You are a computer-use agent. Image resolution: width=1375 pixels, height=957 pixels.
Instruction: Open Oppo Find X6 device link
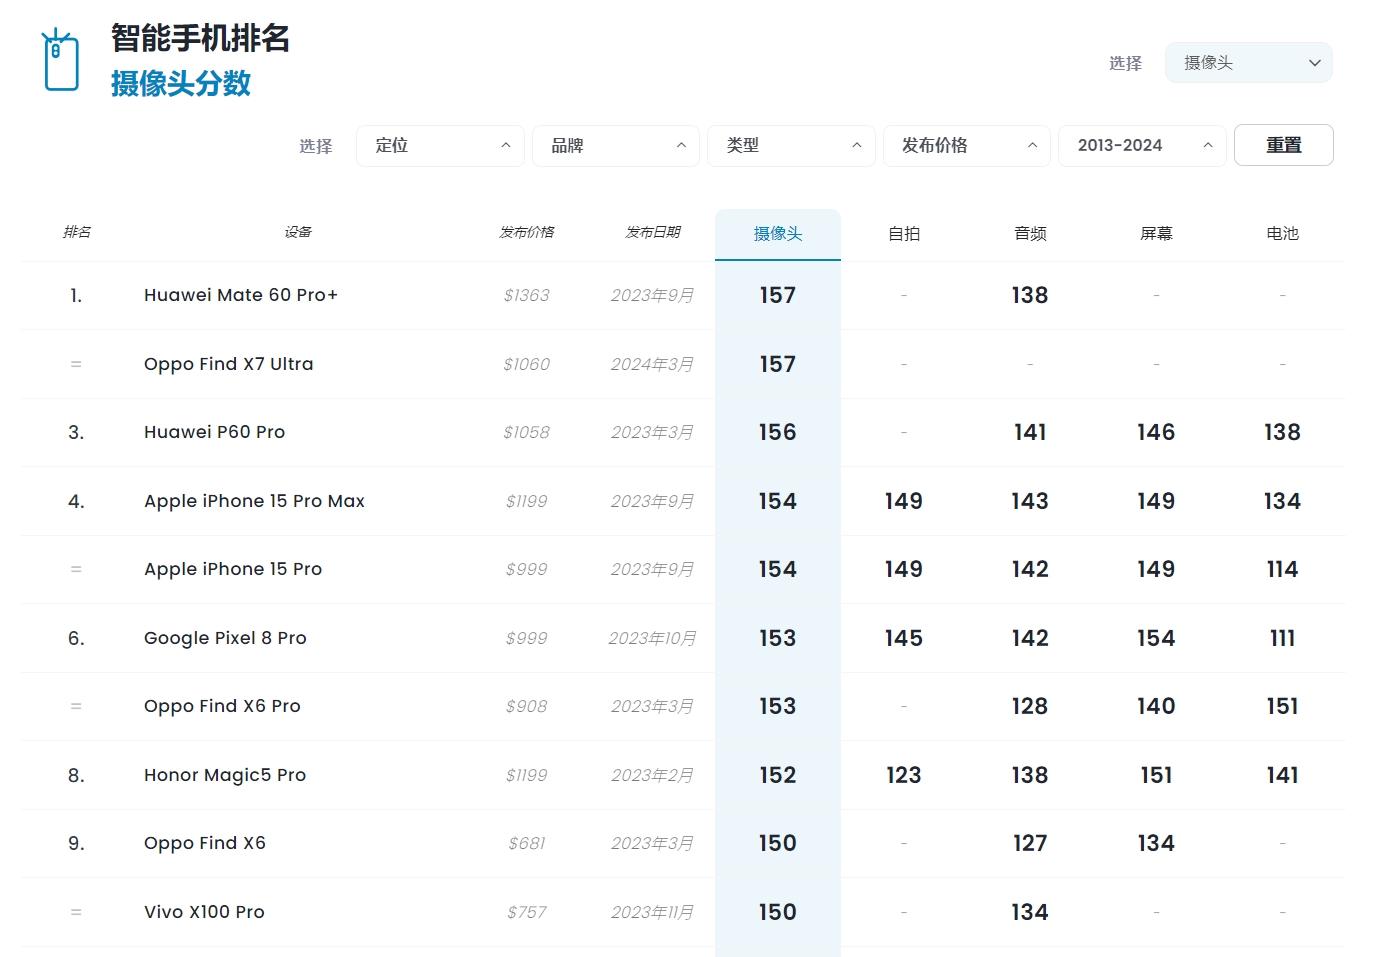205,843
